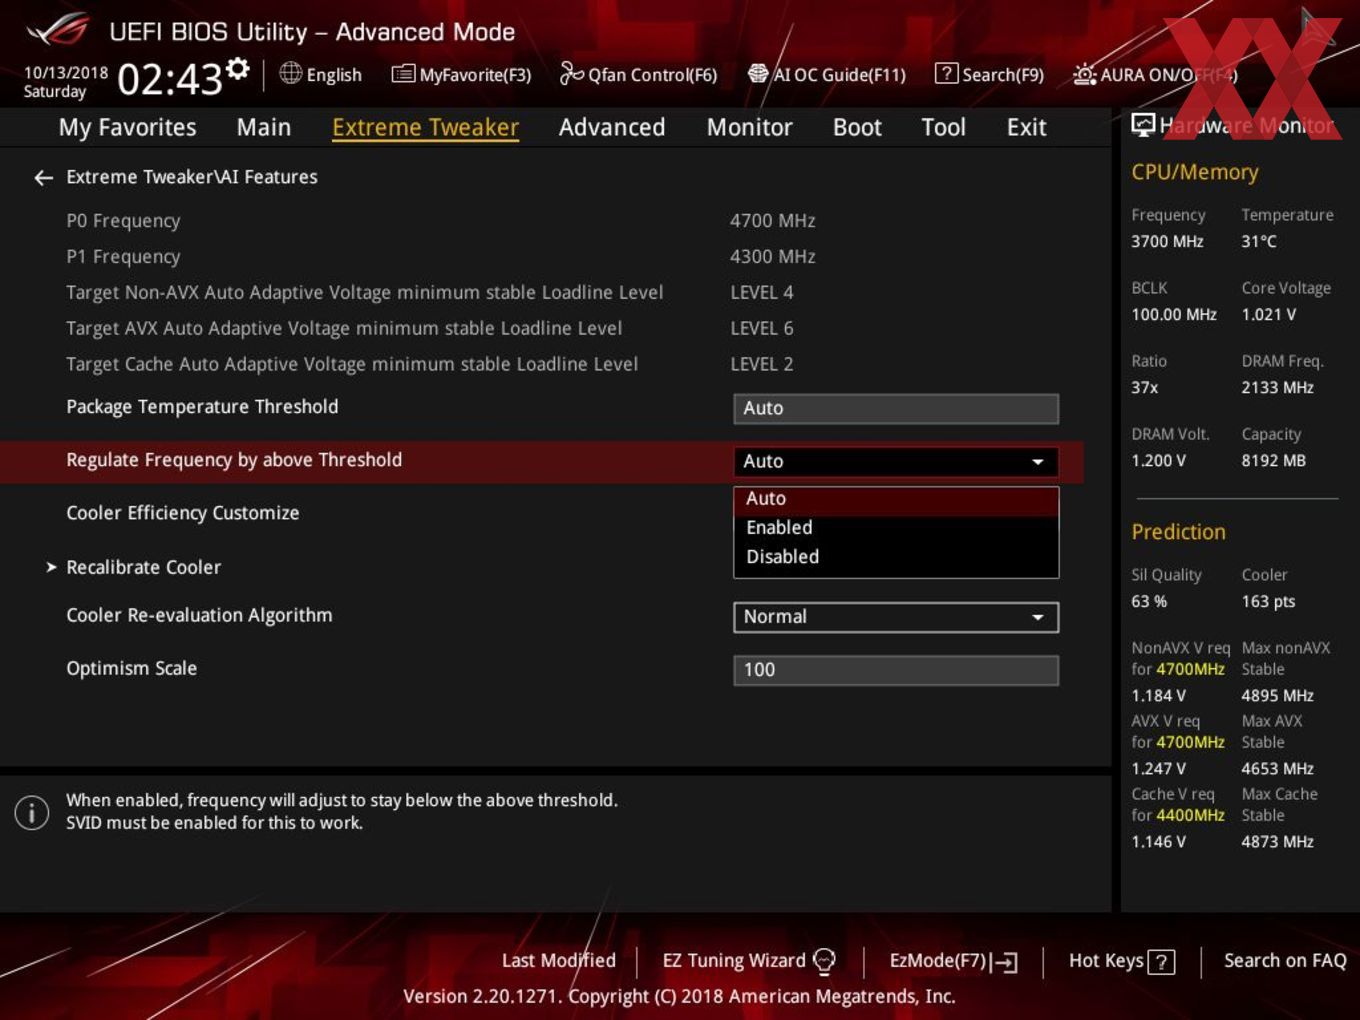Click the globe language icon
This screenshot has width=1360, height=1020.
coord(290,73)
